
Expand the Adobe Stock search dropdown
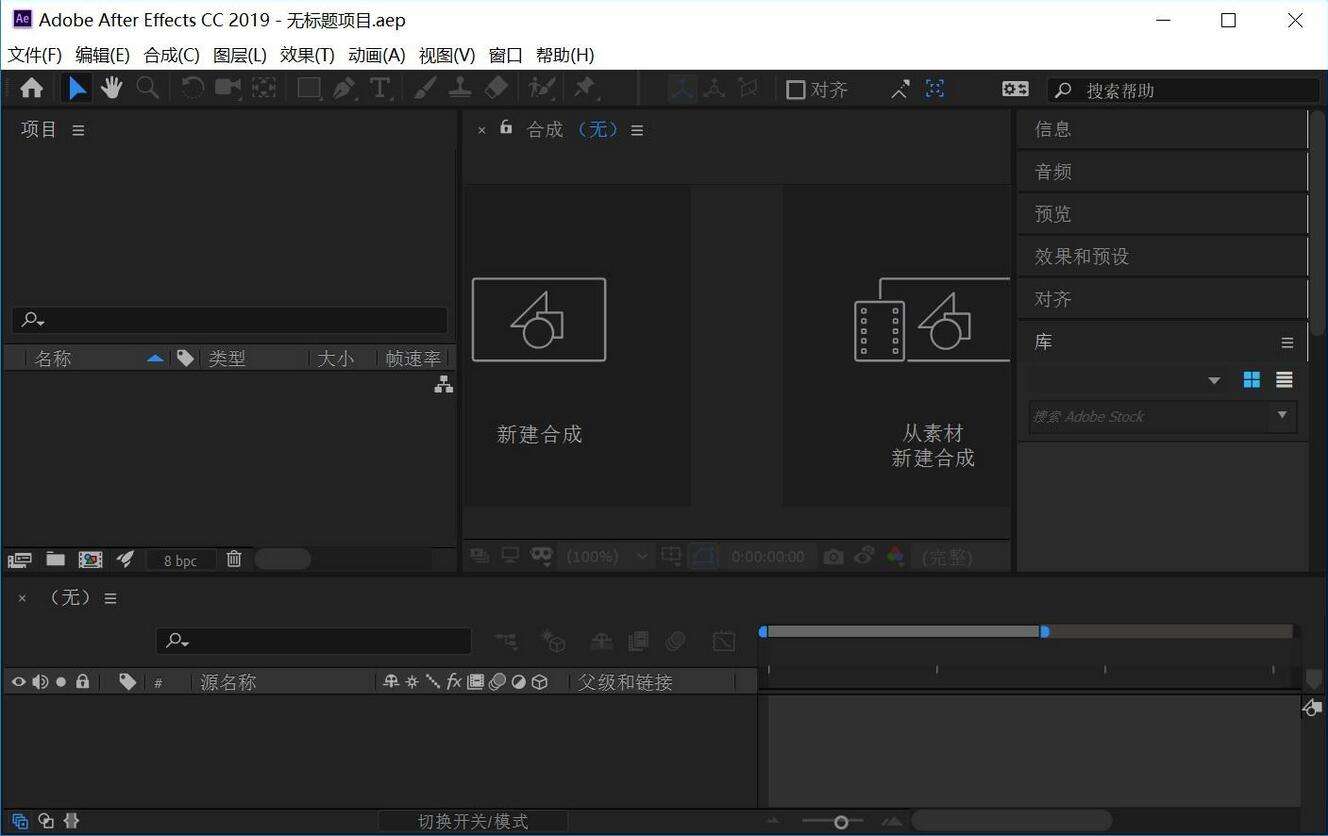1282,416
